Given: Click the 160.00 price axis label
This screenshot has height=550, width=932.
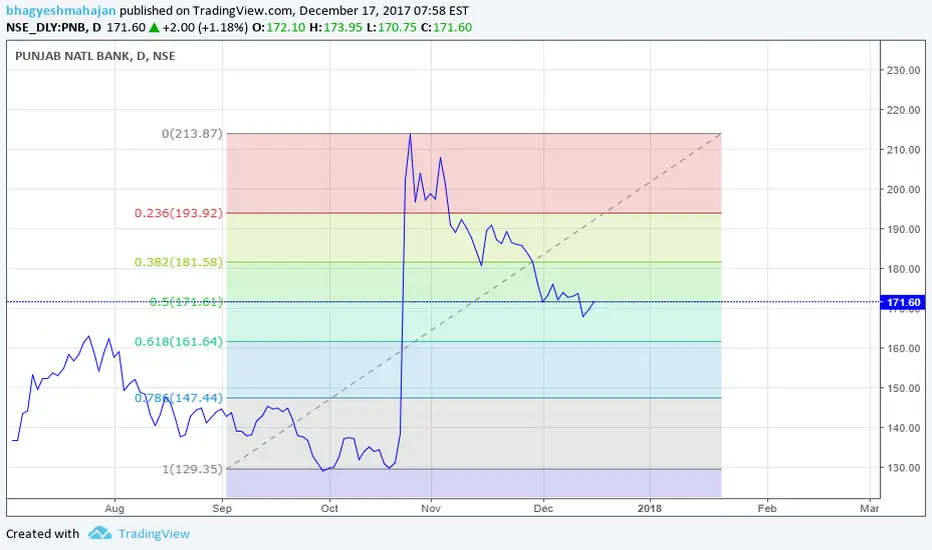Looking at the screenshot, I should tap(903, 348).
